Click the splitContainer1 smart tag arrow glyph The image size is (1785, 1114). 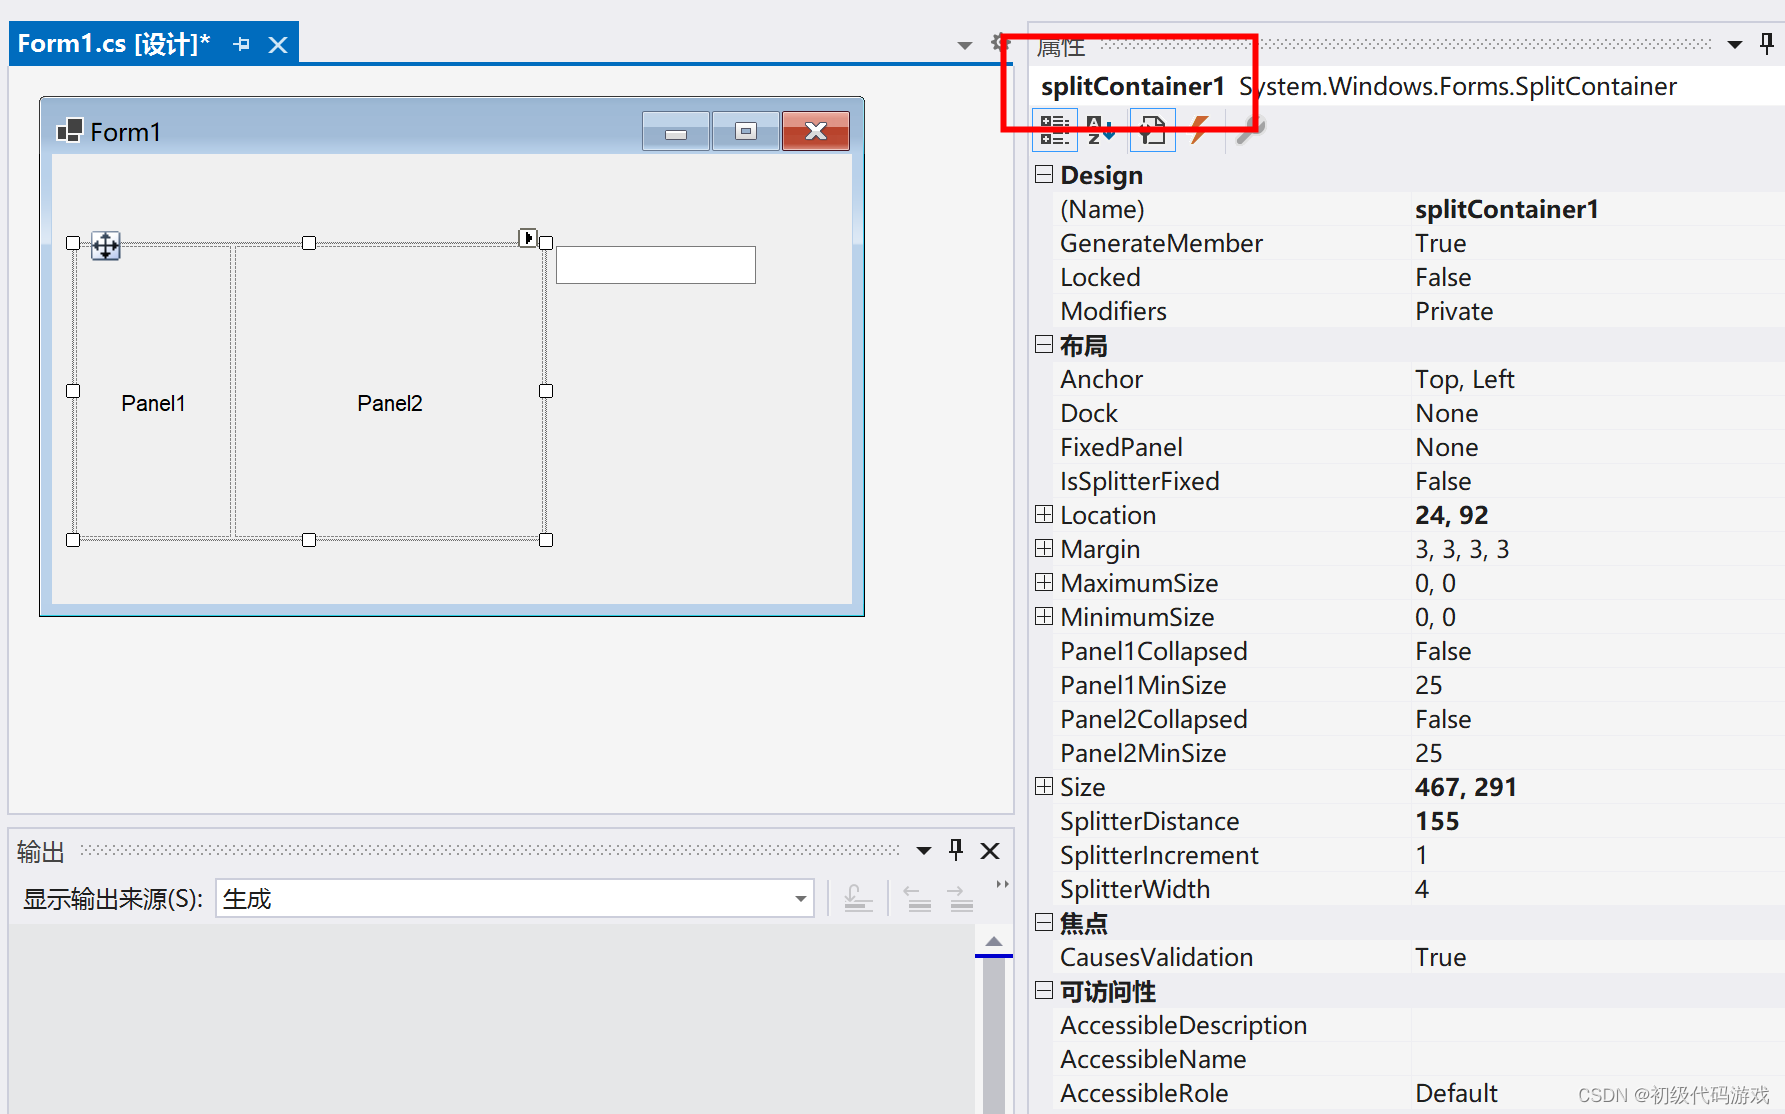click(x=528, y=238)
